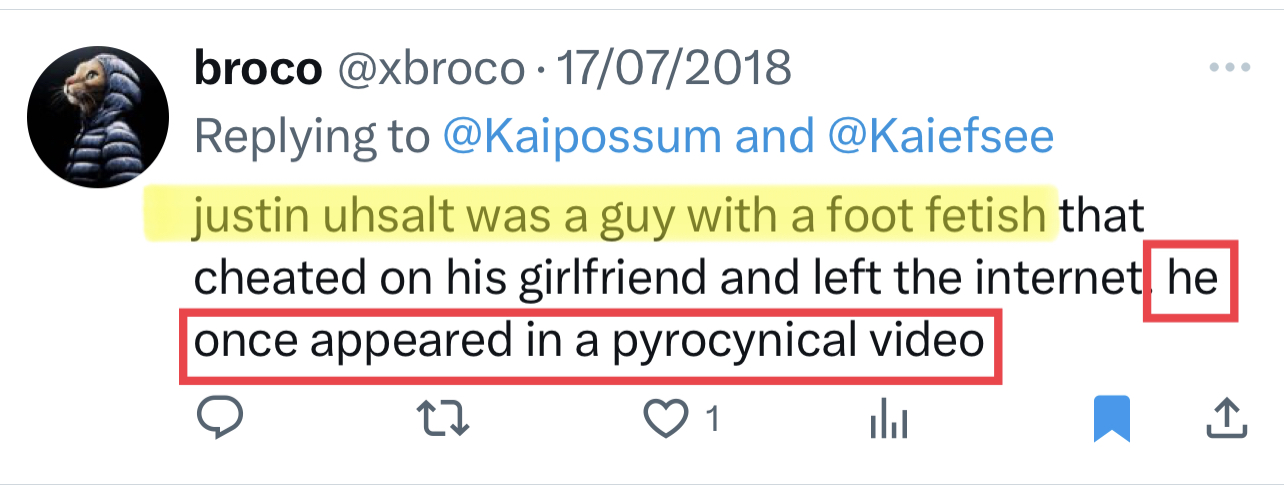Open broco's profile picture avatar
The width and height of the screenshot is (1284, 496).
(x=97, y=116)
